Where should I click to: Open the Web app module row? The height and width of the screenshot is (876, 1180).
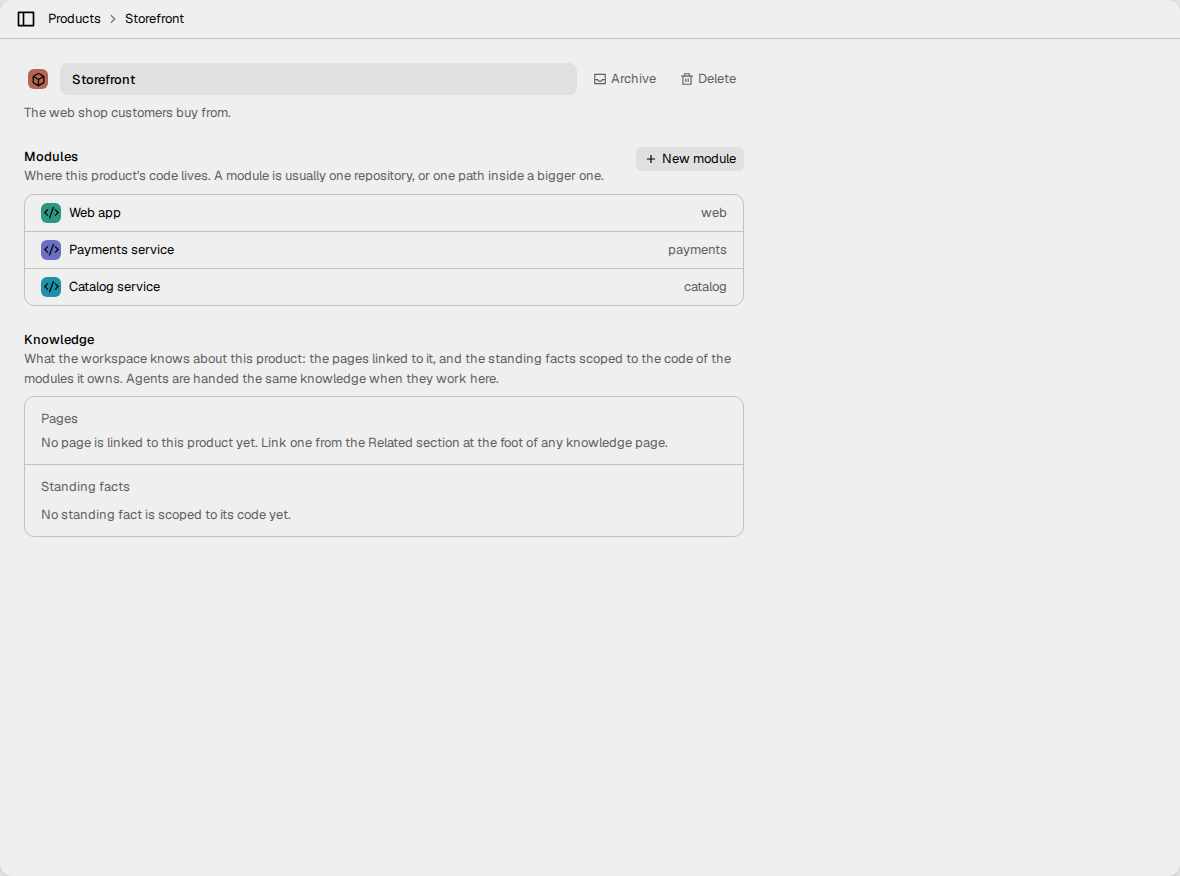click(x=384, y=213)
